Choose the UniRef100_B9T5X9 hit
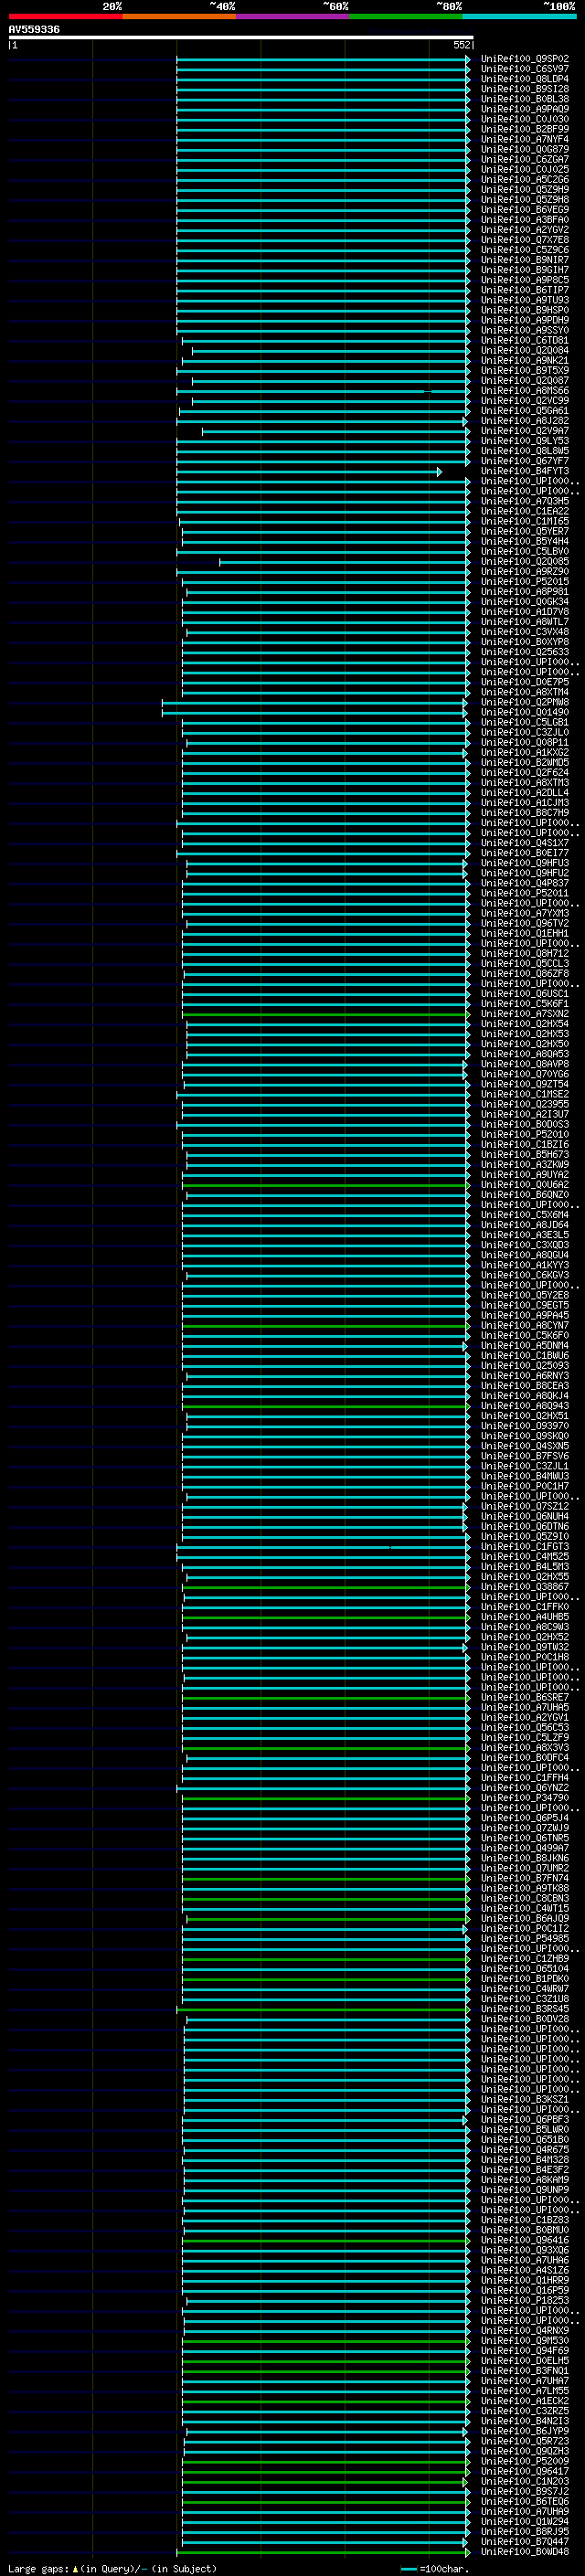 (525, 370)
